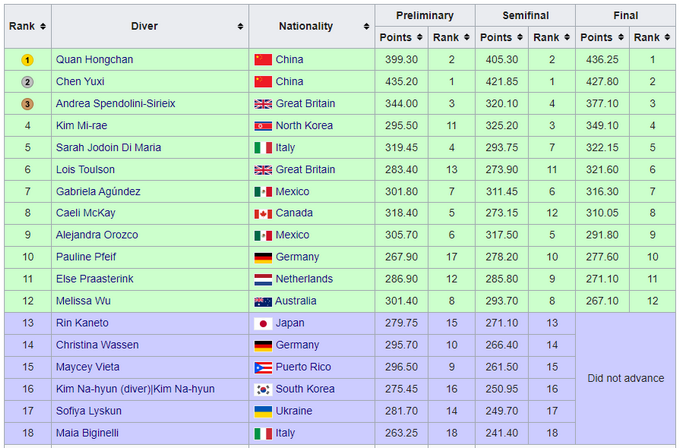This screenshot has width=680, height=448.
Task: Click the Netherlands flag icon
Action: tap(263, 279)
